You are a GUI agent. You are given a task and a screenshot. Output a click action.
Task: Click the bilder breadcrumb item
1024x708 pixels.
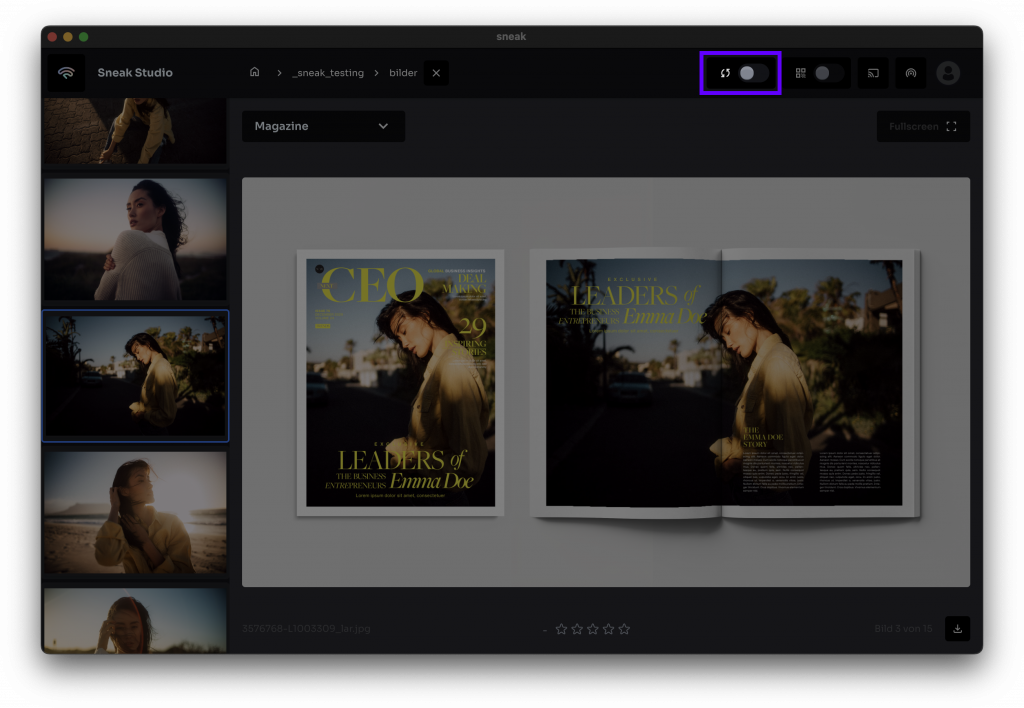(x=403, y=73)
